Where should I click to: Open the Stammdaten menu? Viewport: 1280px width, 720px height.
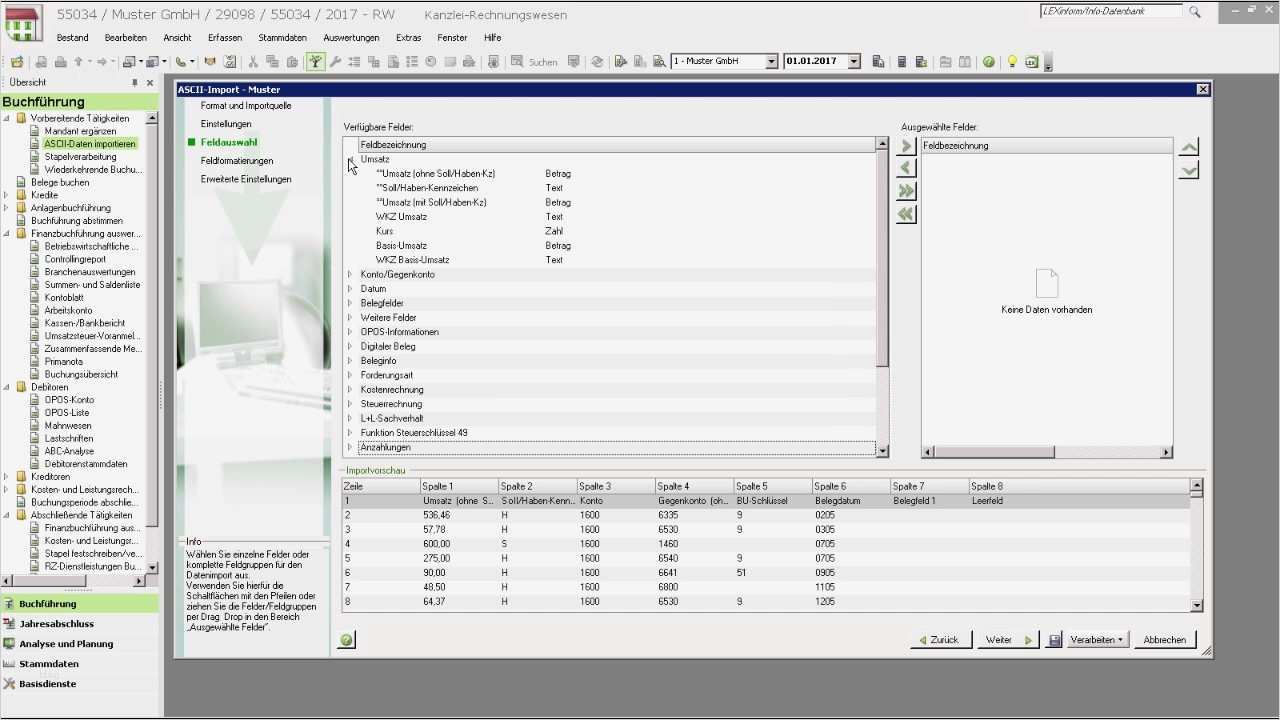(x=282, y=37)
